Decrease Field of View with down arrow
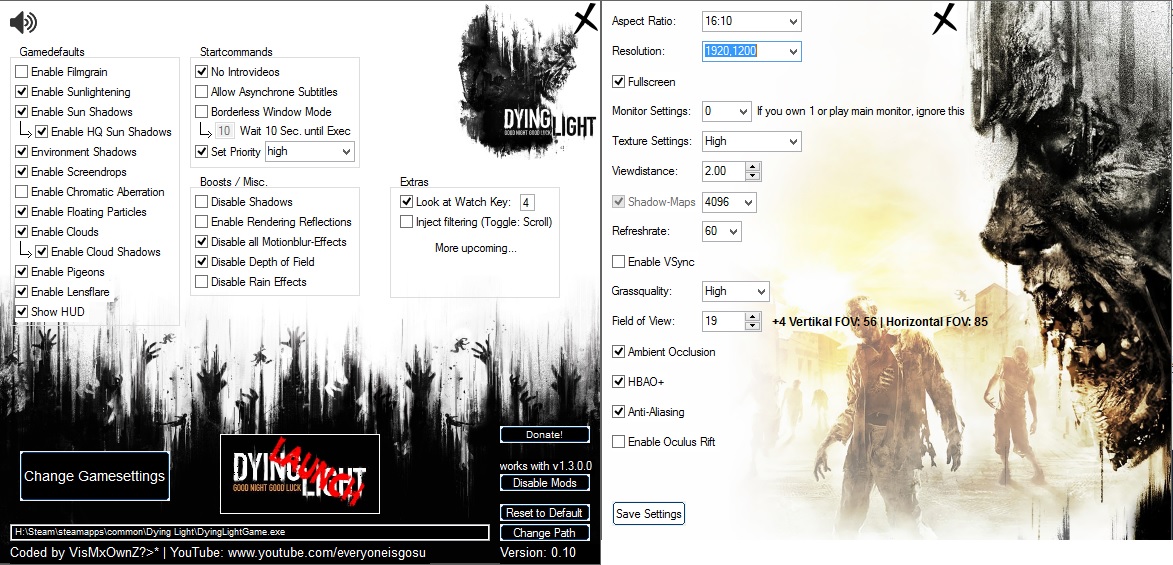The height and width of the screenshot is (565, 1173). tap(753, 326)
